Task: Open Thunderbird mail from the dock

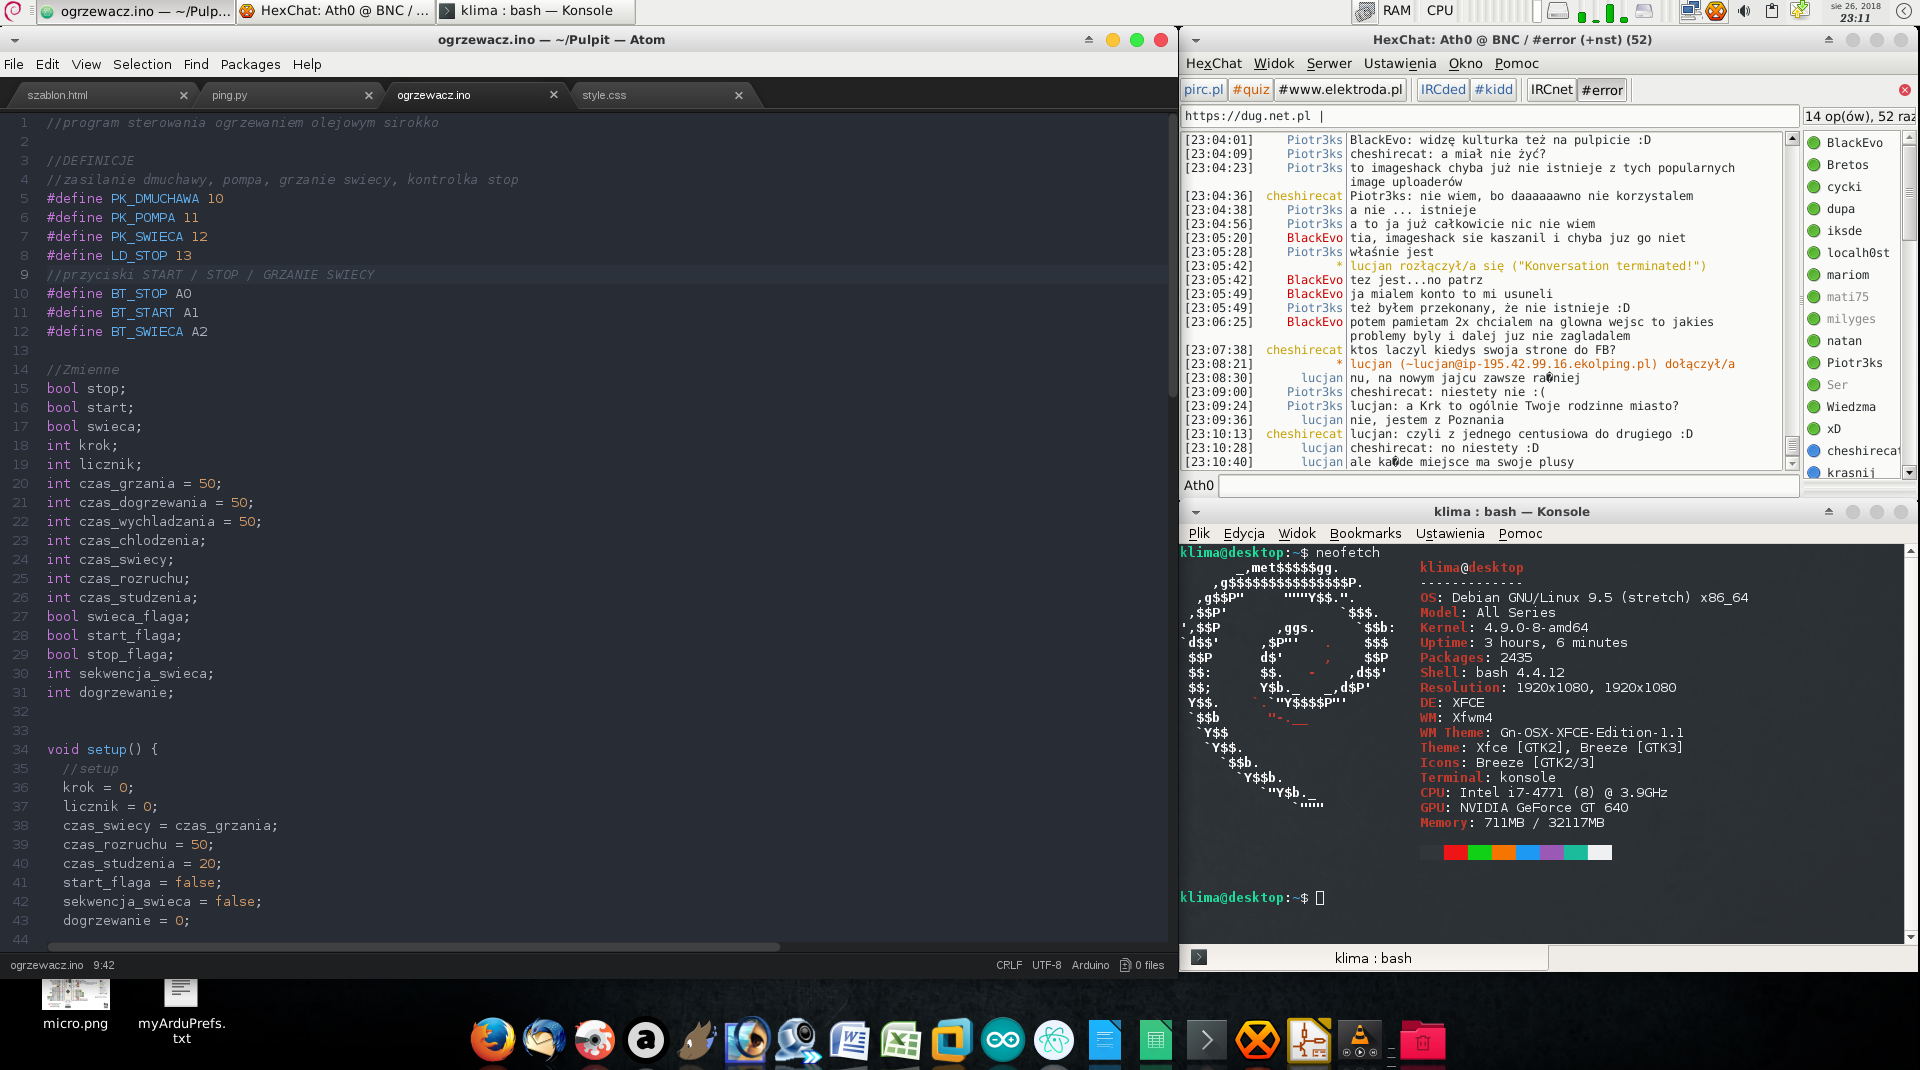Action: click(x=544, y=1040)
